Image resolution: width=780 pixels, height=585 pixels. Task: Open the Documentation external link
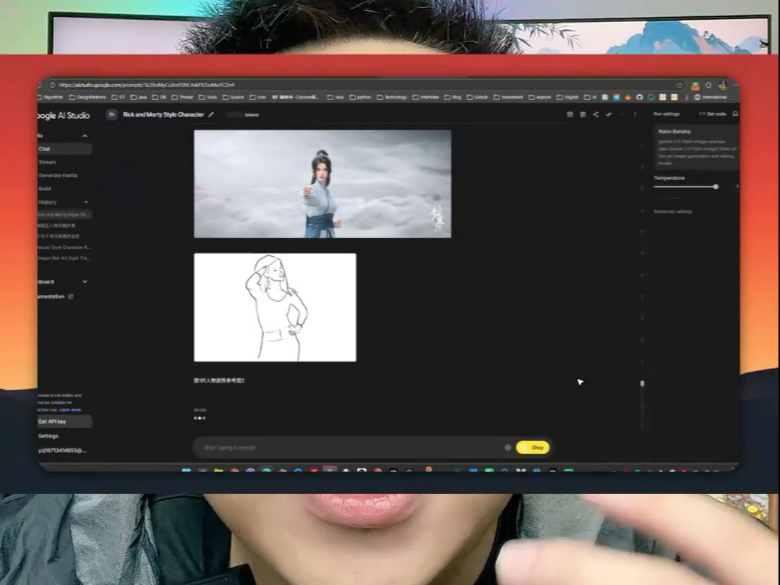click(x=56, y=296)
